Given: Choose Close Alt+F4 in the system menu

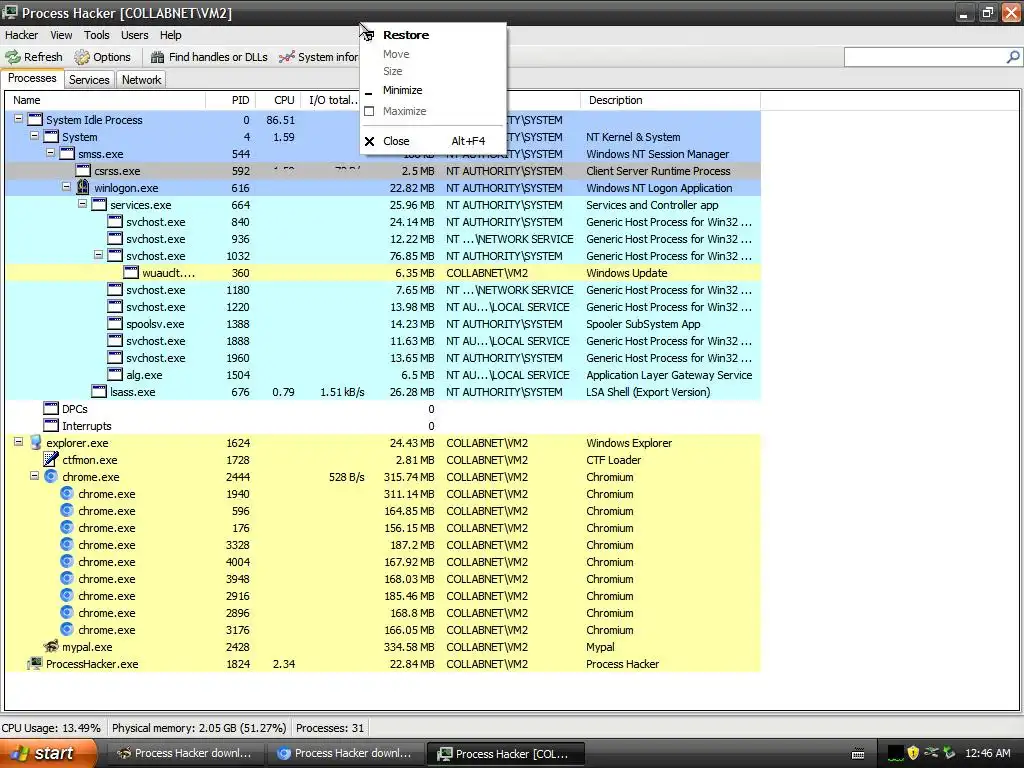Looking at the screenshot, I should tap(434, 141).
